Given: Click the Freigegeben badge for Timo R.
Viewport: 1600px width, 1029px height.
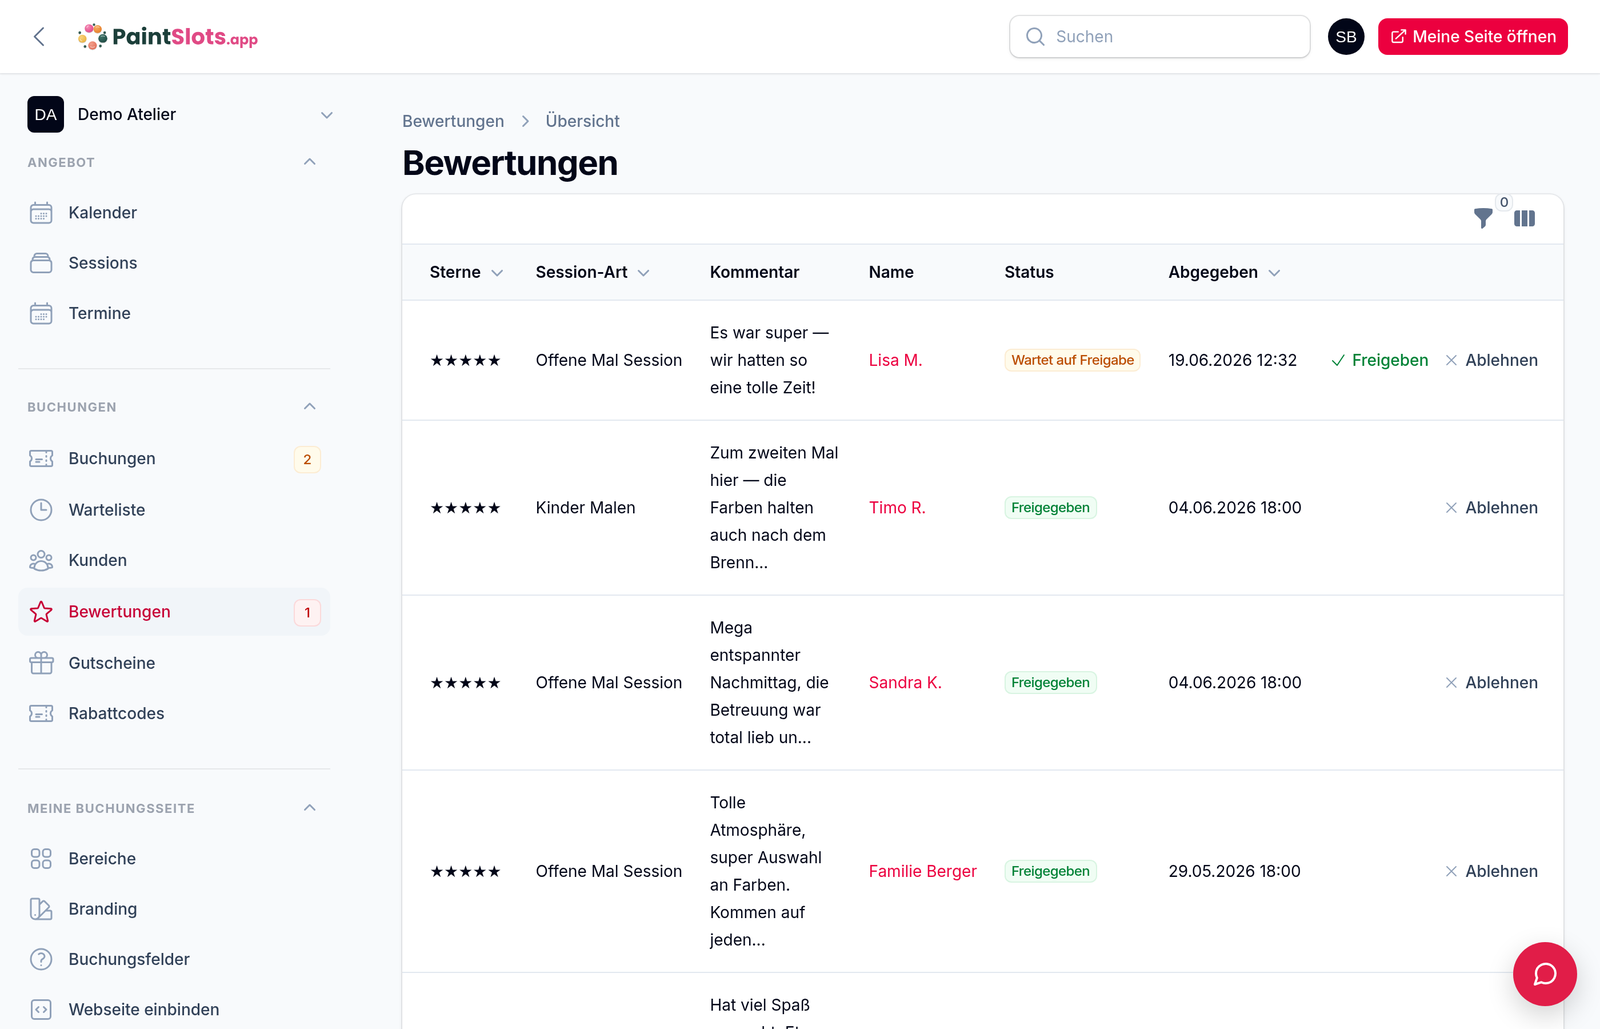Looking at the screenshot, I should [1050, 508].
